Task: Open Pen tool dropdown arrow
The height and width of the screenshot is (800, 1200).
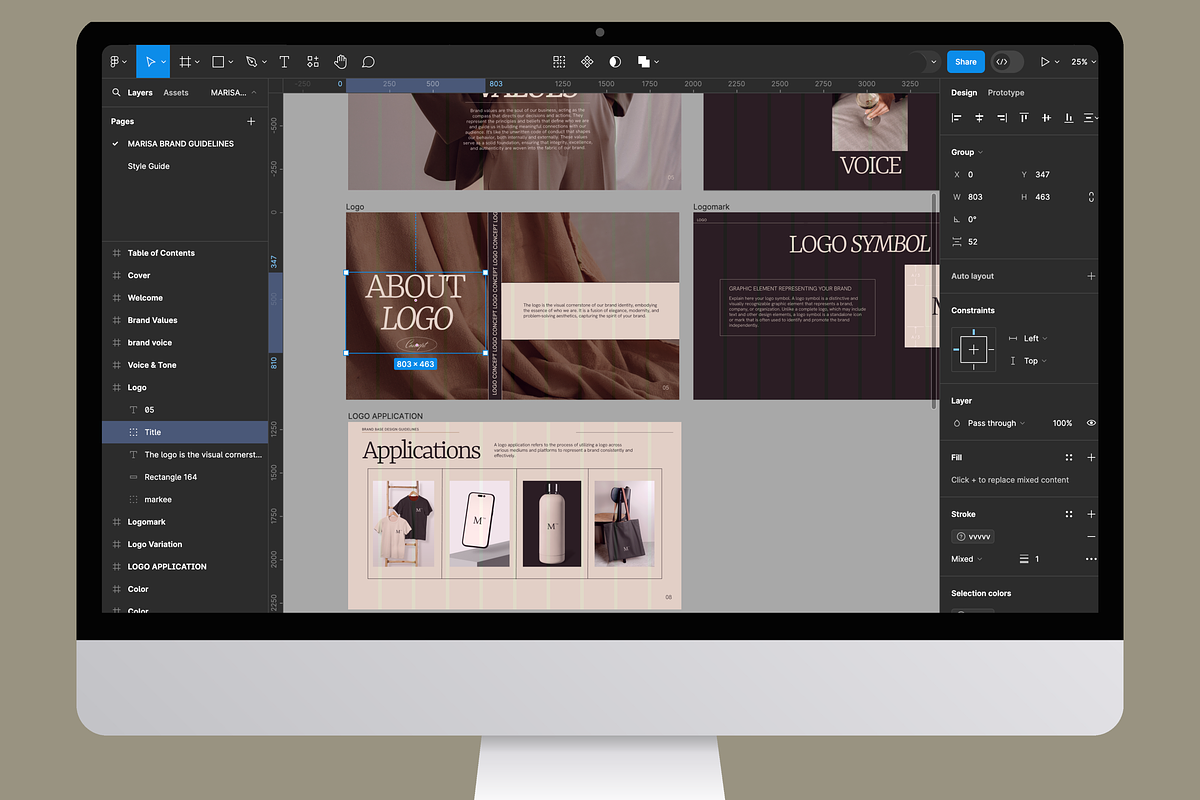Action: pos(263,62)
